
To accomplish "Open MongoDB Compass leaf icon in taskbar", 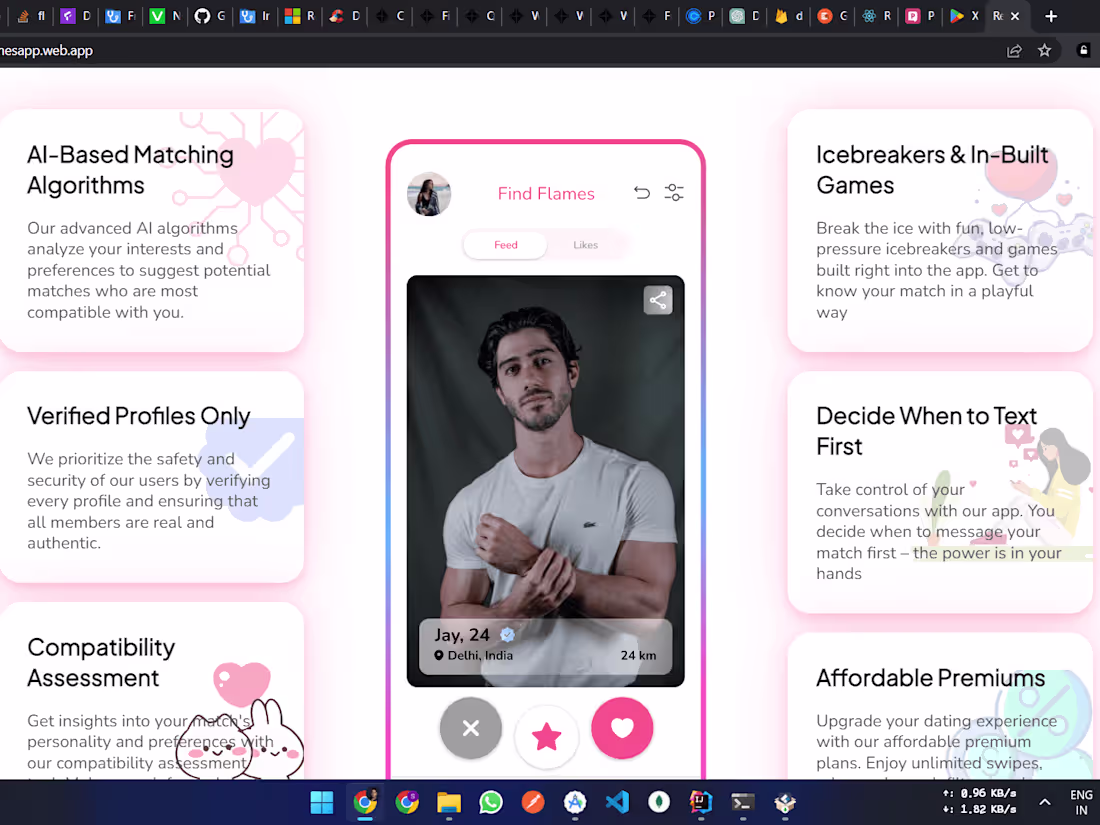I will pos(659,802).
